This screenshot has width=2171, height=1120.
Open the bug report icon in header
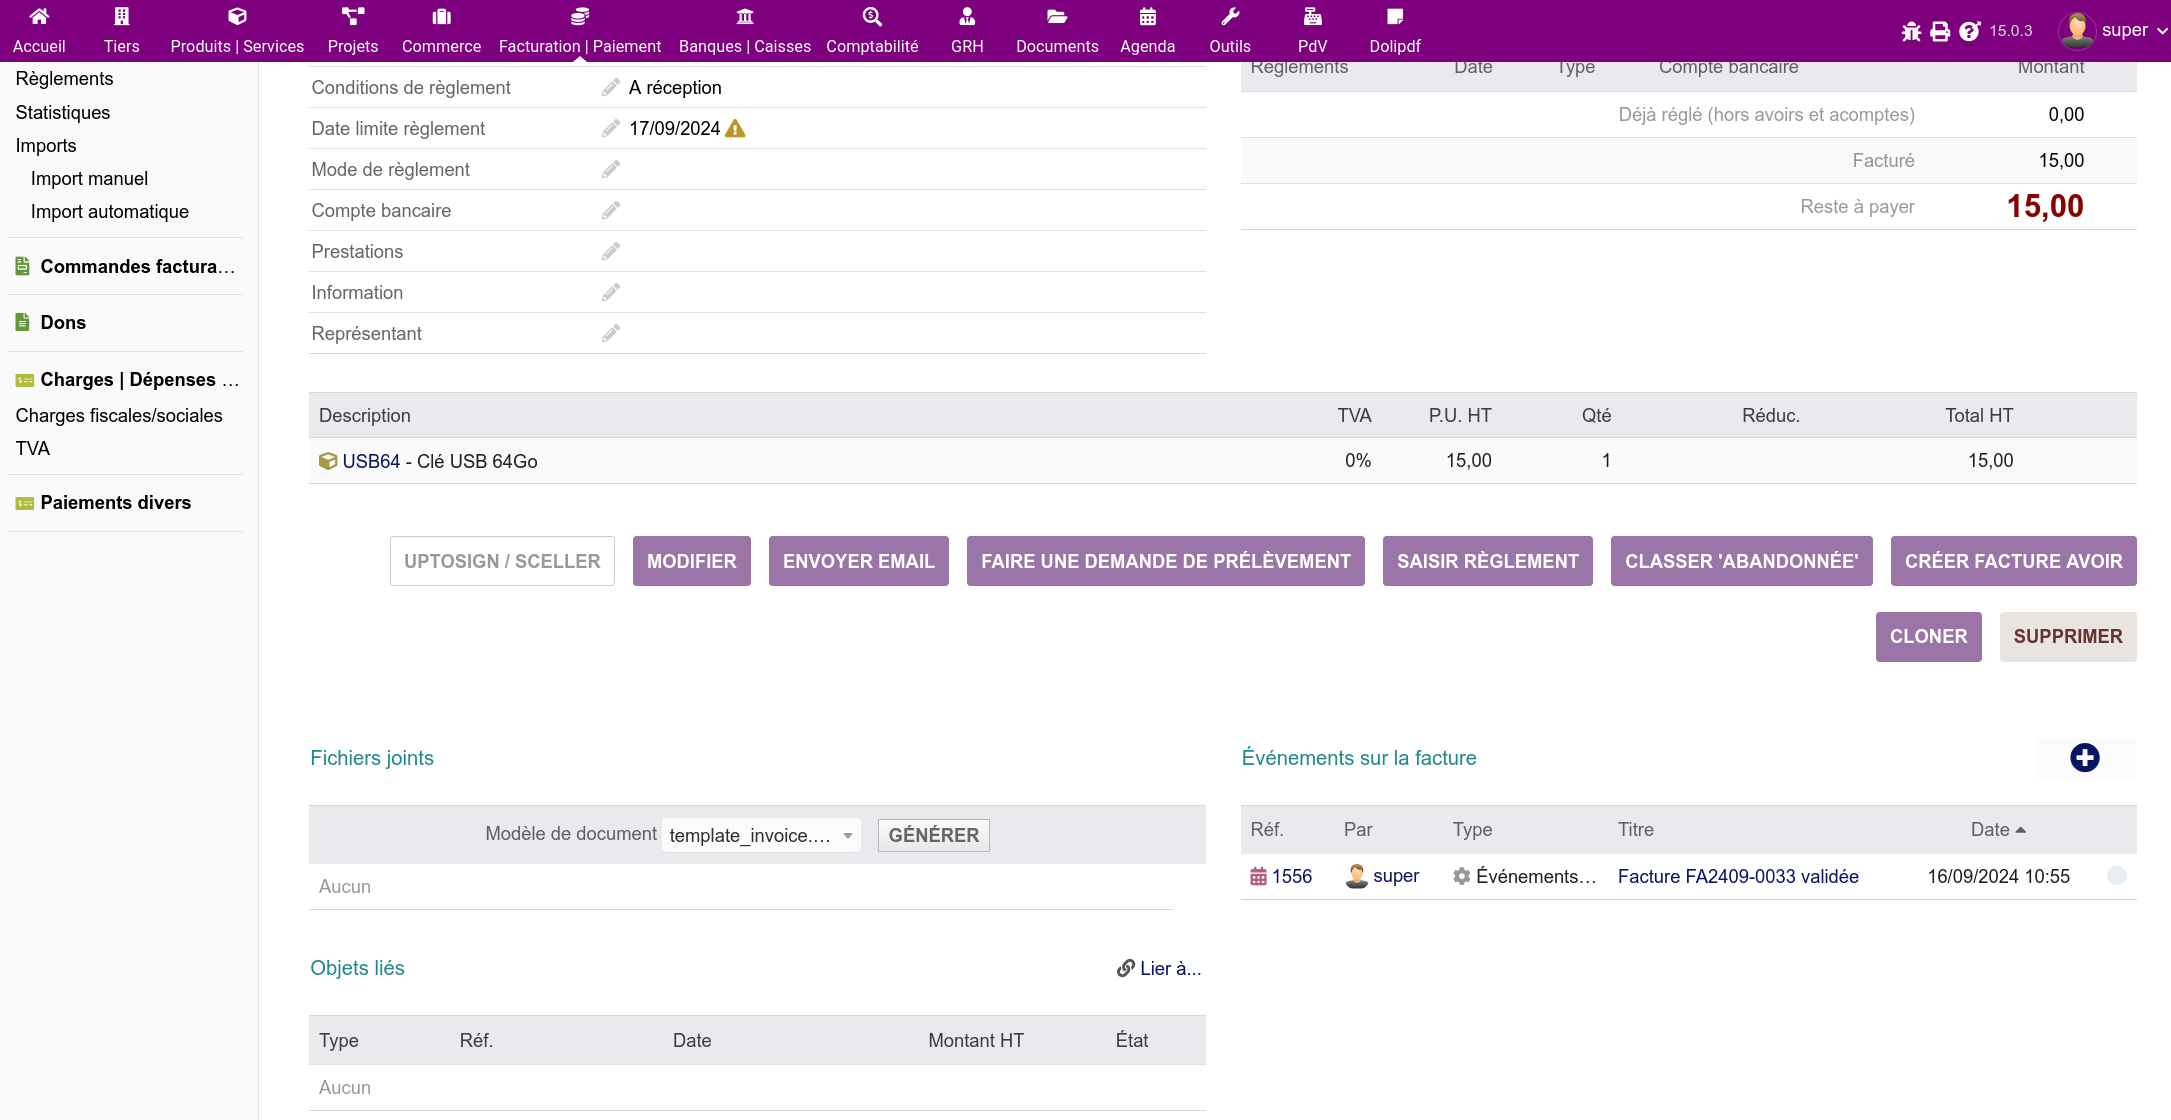[x=1911, y=31]
